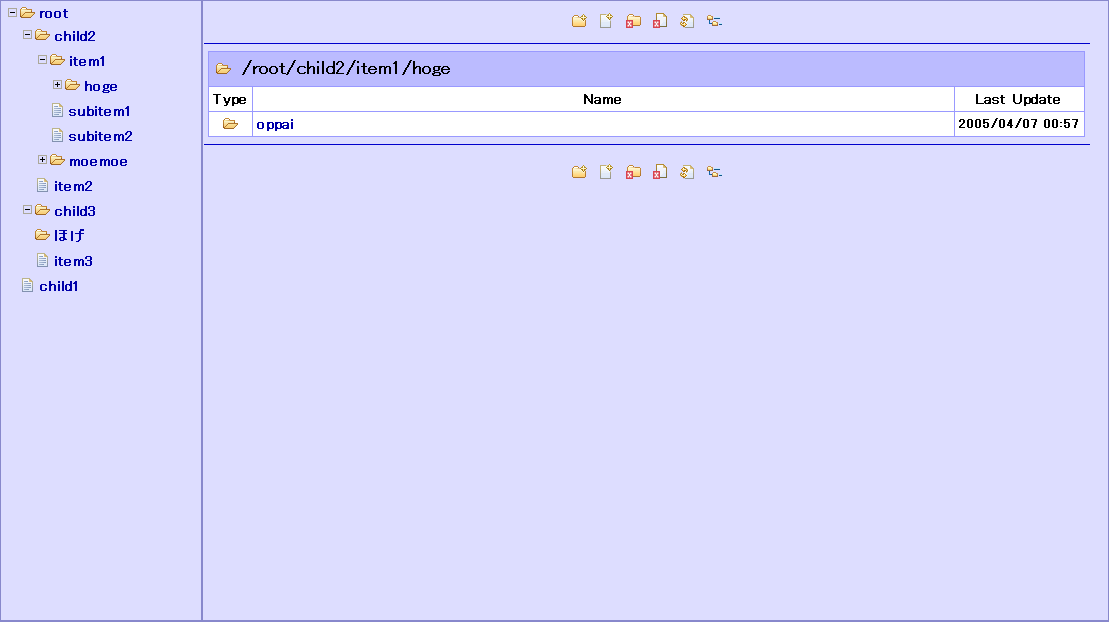This screenshot has width=1109, height=622.
Task: Expand the moemoe folder node
Action: click(43, 160)
